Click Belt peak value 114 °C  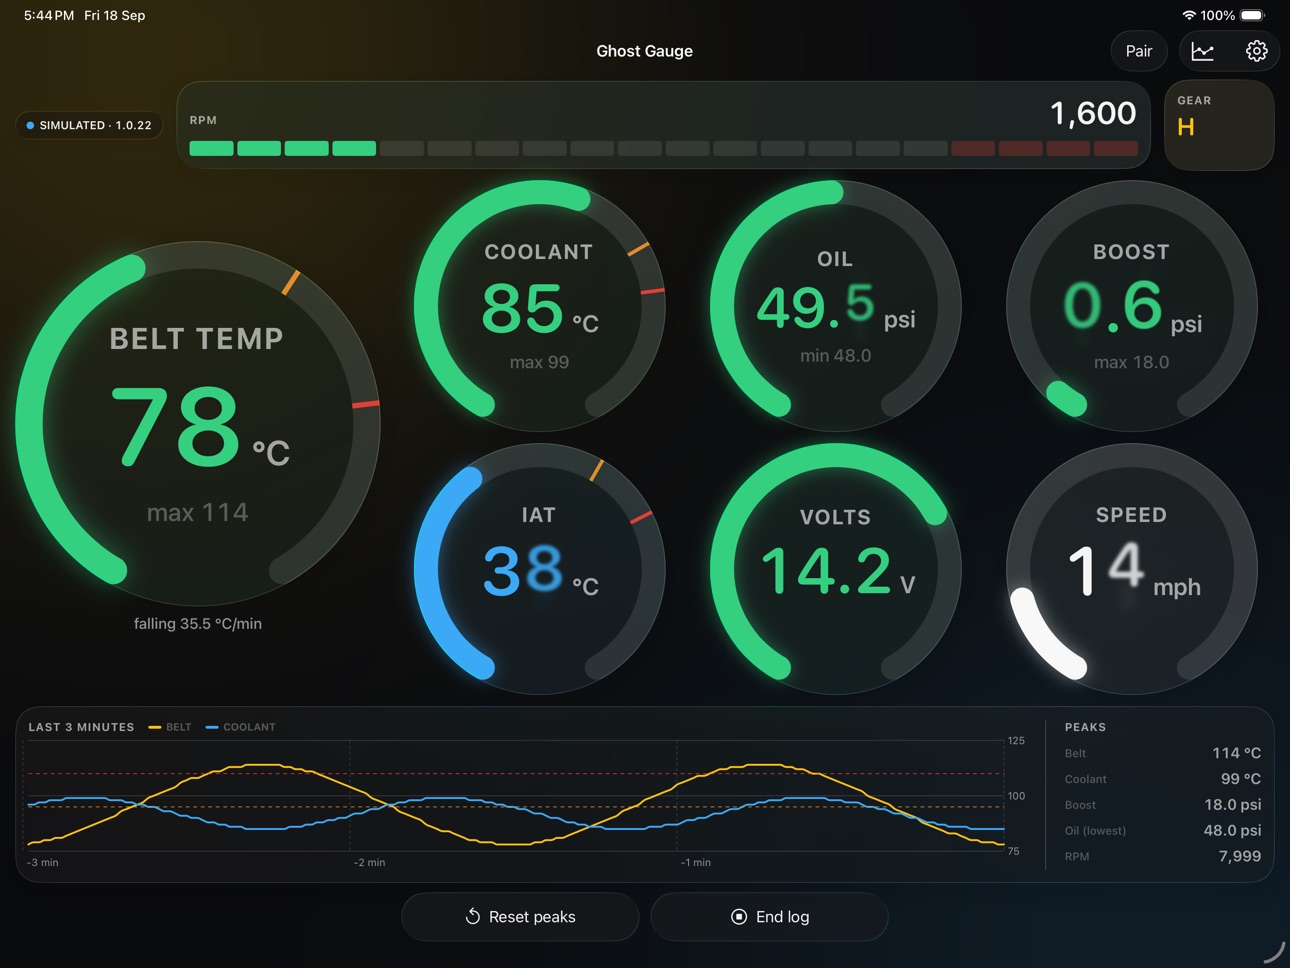point(1236,753)
